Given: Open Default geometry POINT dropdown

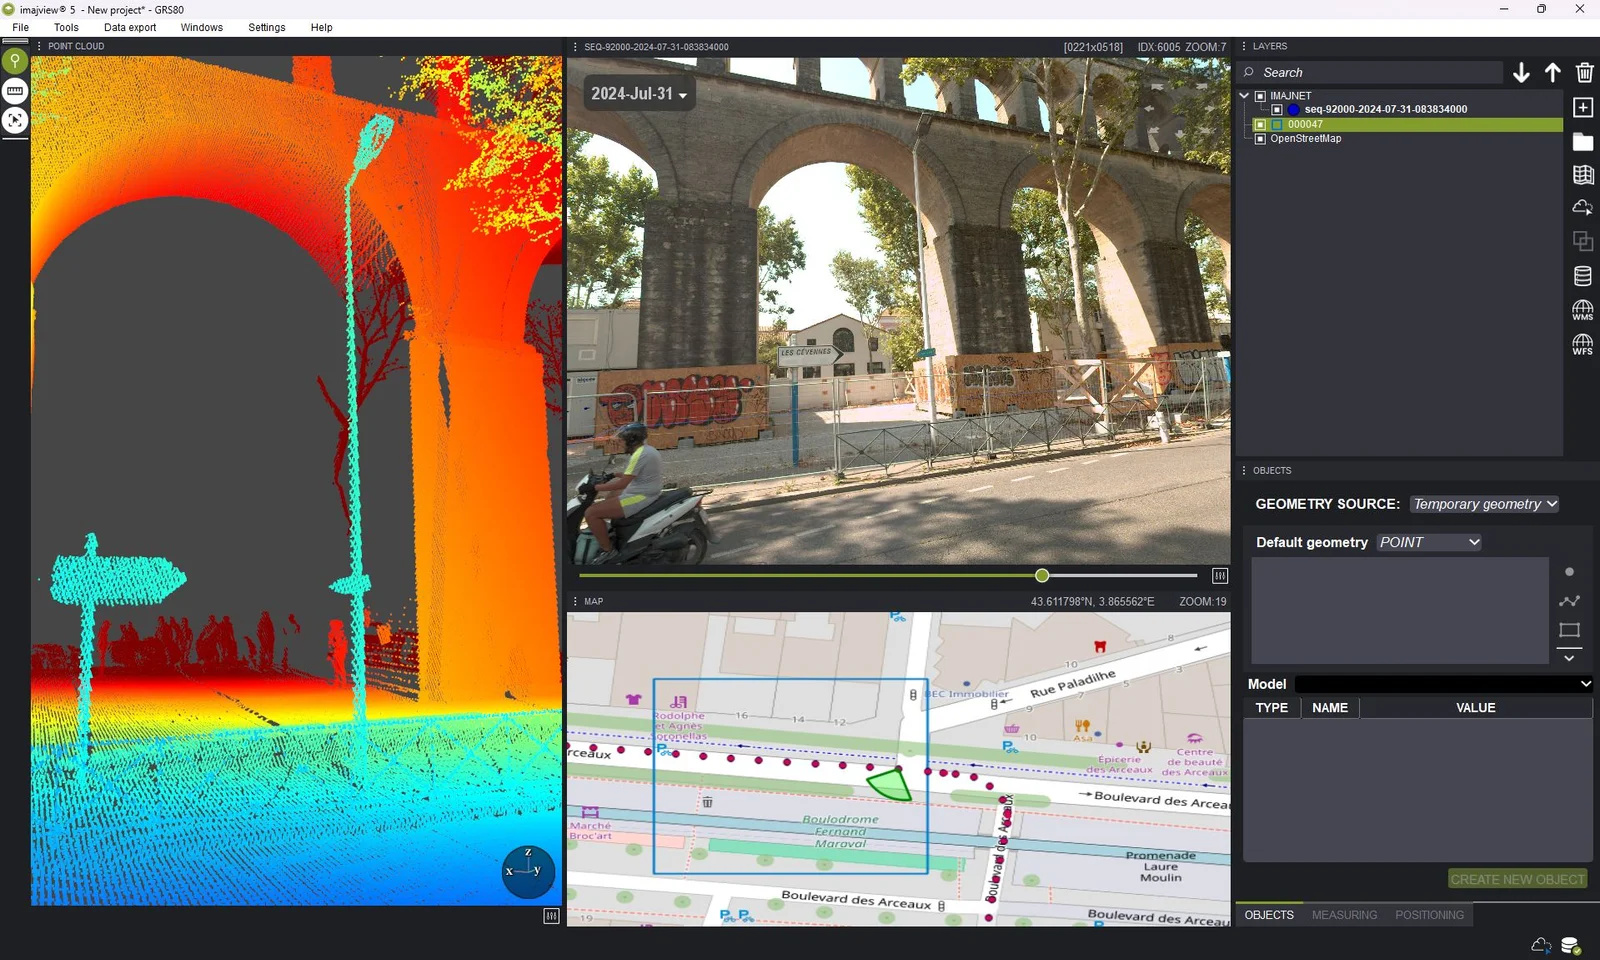Looking at the screenshot, I should (1429, 542).
